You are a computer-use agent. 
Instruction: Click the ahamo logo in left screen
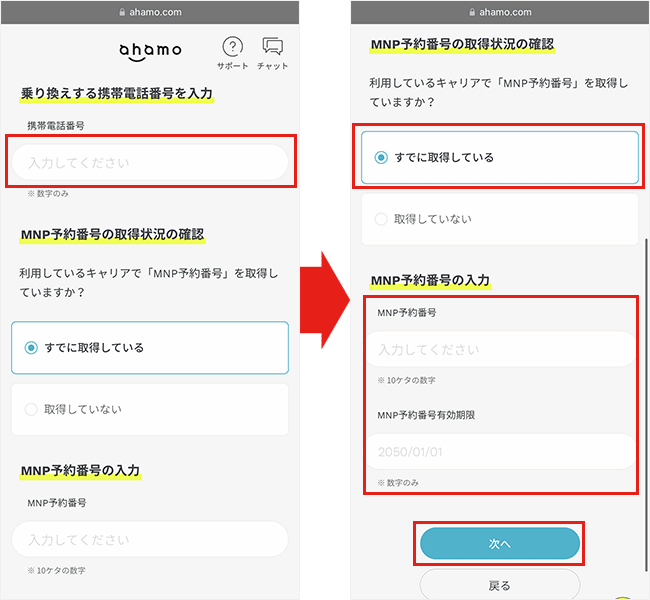[x=150, y=52]
